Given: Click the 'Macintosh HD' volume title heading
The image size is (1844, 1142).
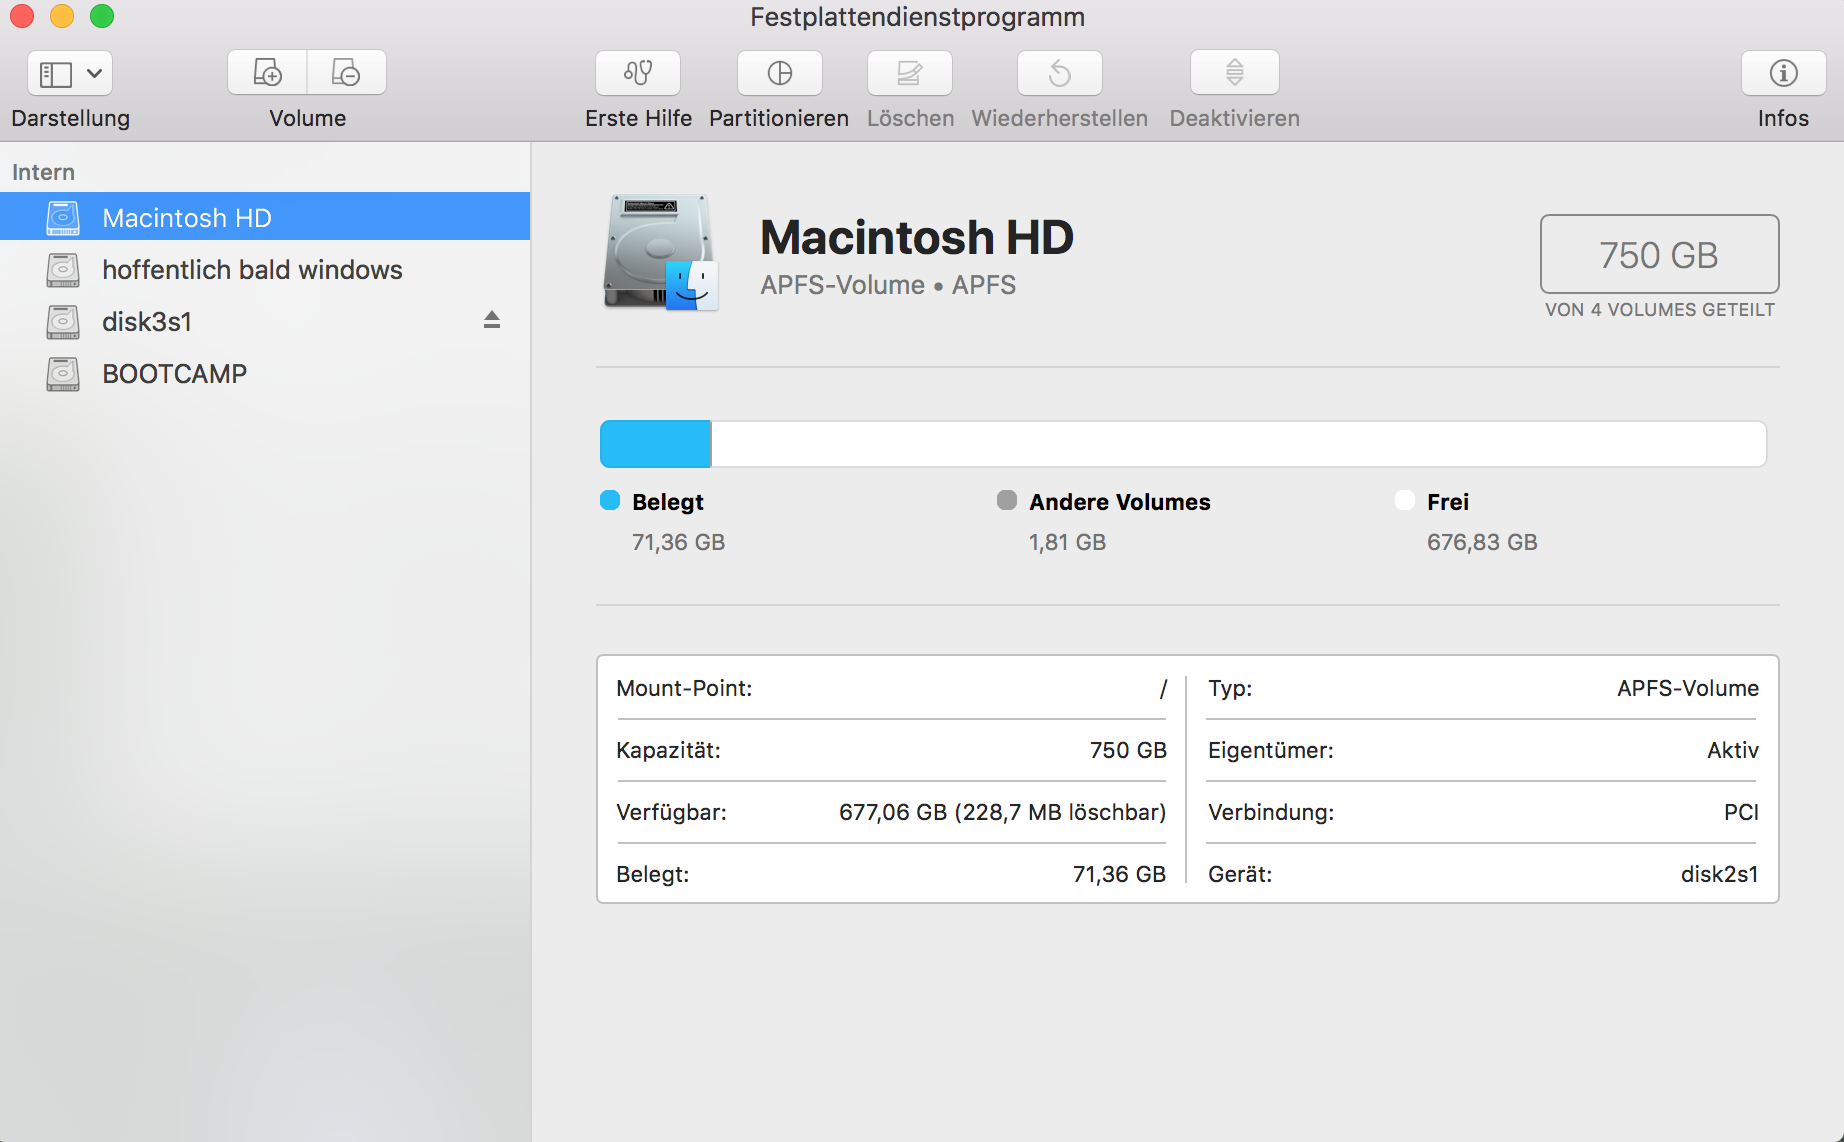Looking at the screenshot, I should pos(917,238).
